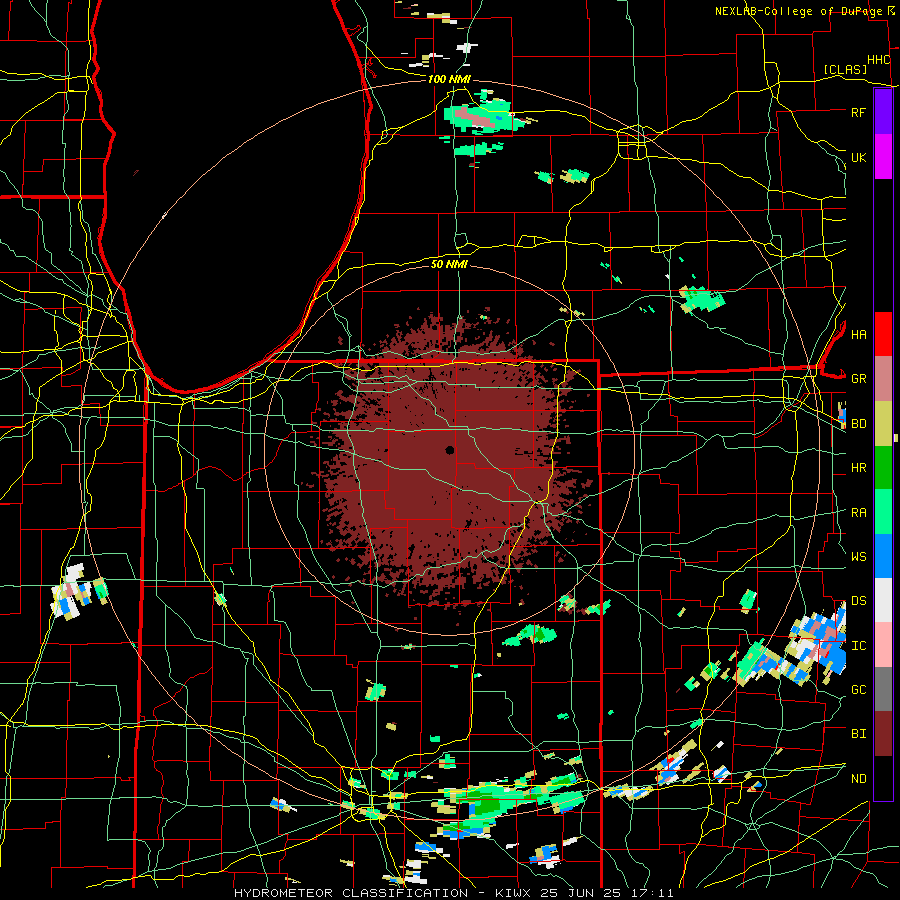Click the BI legend label
The width and height of the screenshot is (900, 900).
858,734
